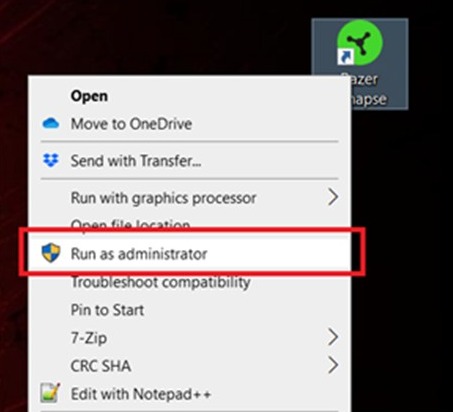Expand the 7-Zip submenu arrow
Viewport: 453px width, 412px height.
[333, 337]
